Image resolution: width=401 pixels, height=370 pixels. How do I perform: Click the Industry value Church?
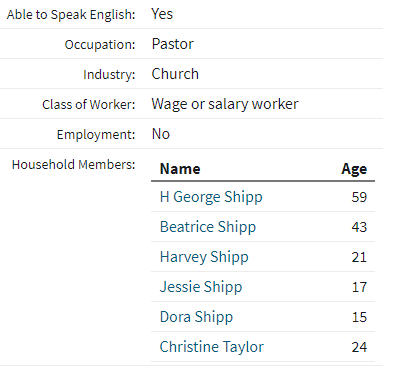175,74
